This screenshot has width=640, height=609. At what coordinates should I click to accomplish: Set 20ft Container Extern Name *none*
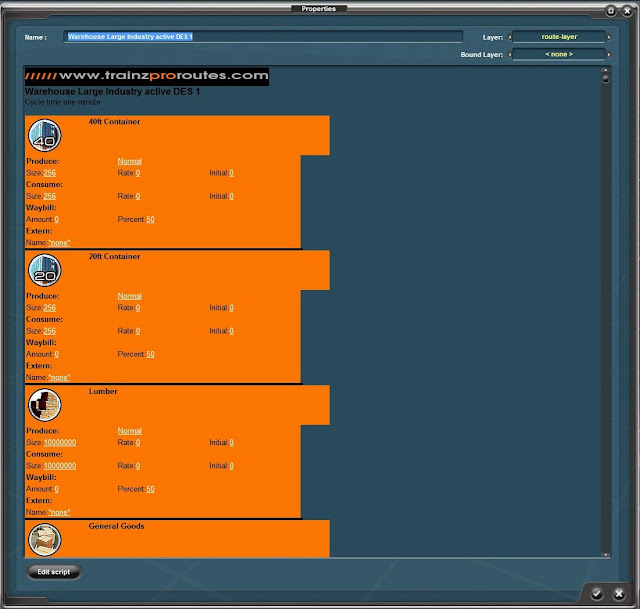click(x=59, y=377)
